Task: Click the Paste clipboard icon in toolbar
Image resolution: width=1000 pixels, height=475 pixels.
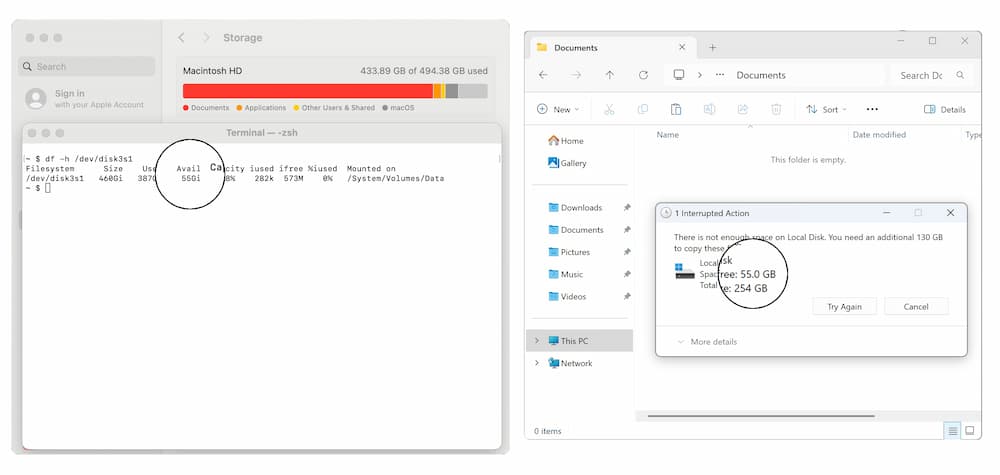Action: 676,109
